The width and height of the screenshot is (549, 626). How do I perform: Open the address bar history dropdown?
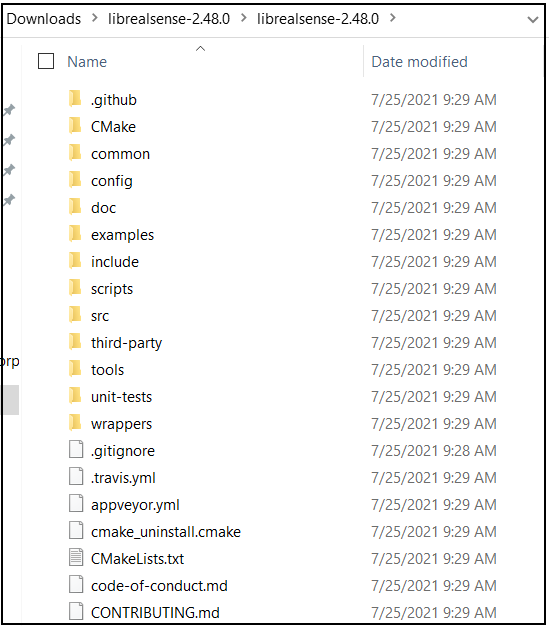533,19
